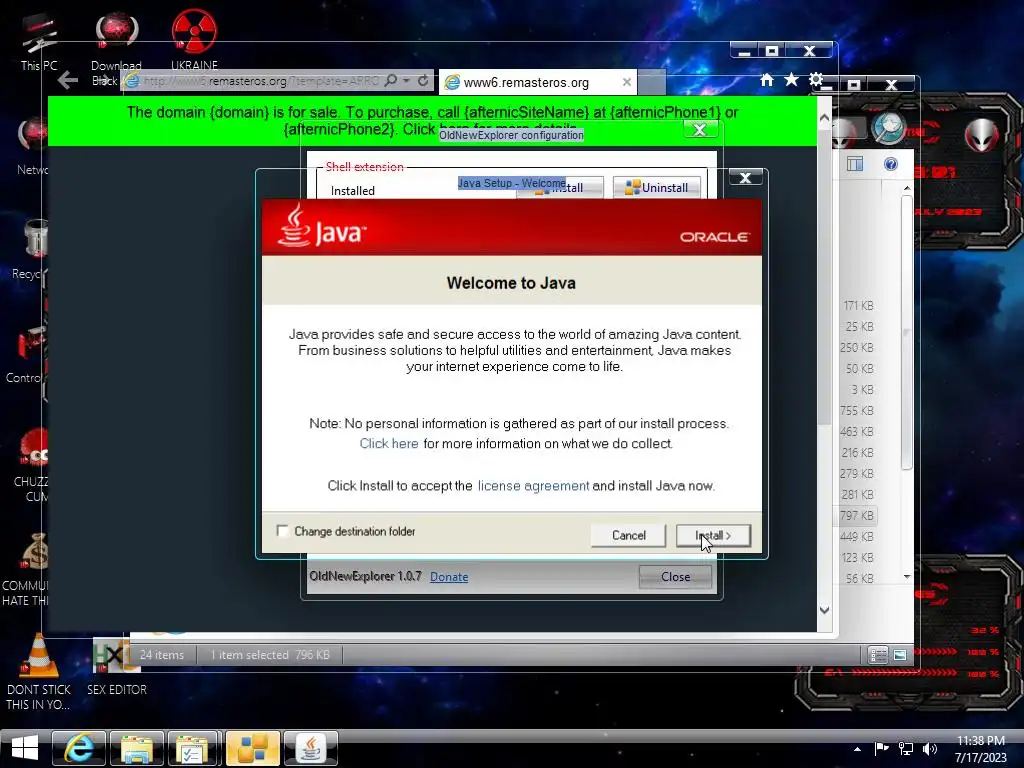
Task: Open the DONT STICK THIS IN YO... cone icon
Action: [38, 673]
